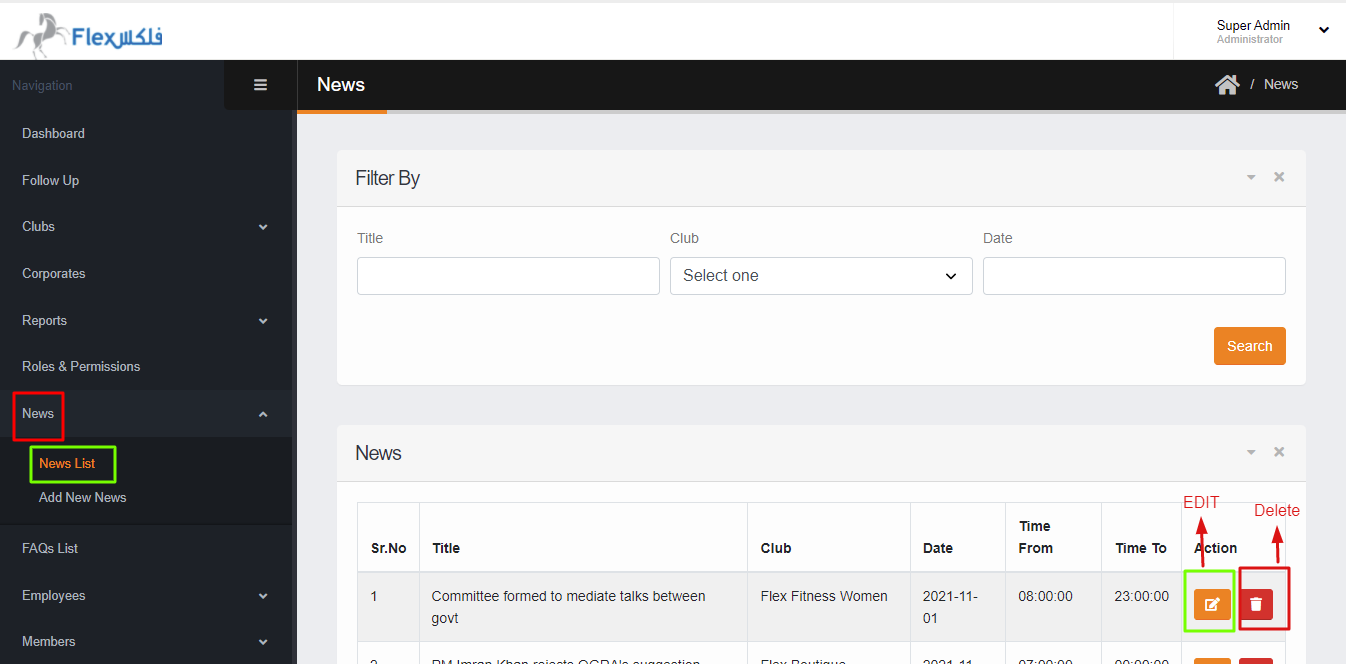Click into the Title filter field
The image size is (1346, 664).
point(508,276)
